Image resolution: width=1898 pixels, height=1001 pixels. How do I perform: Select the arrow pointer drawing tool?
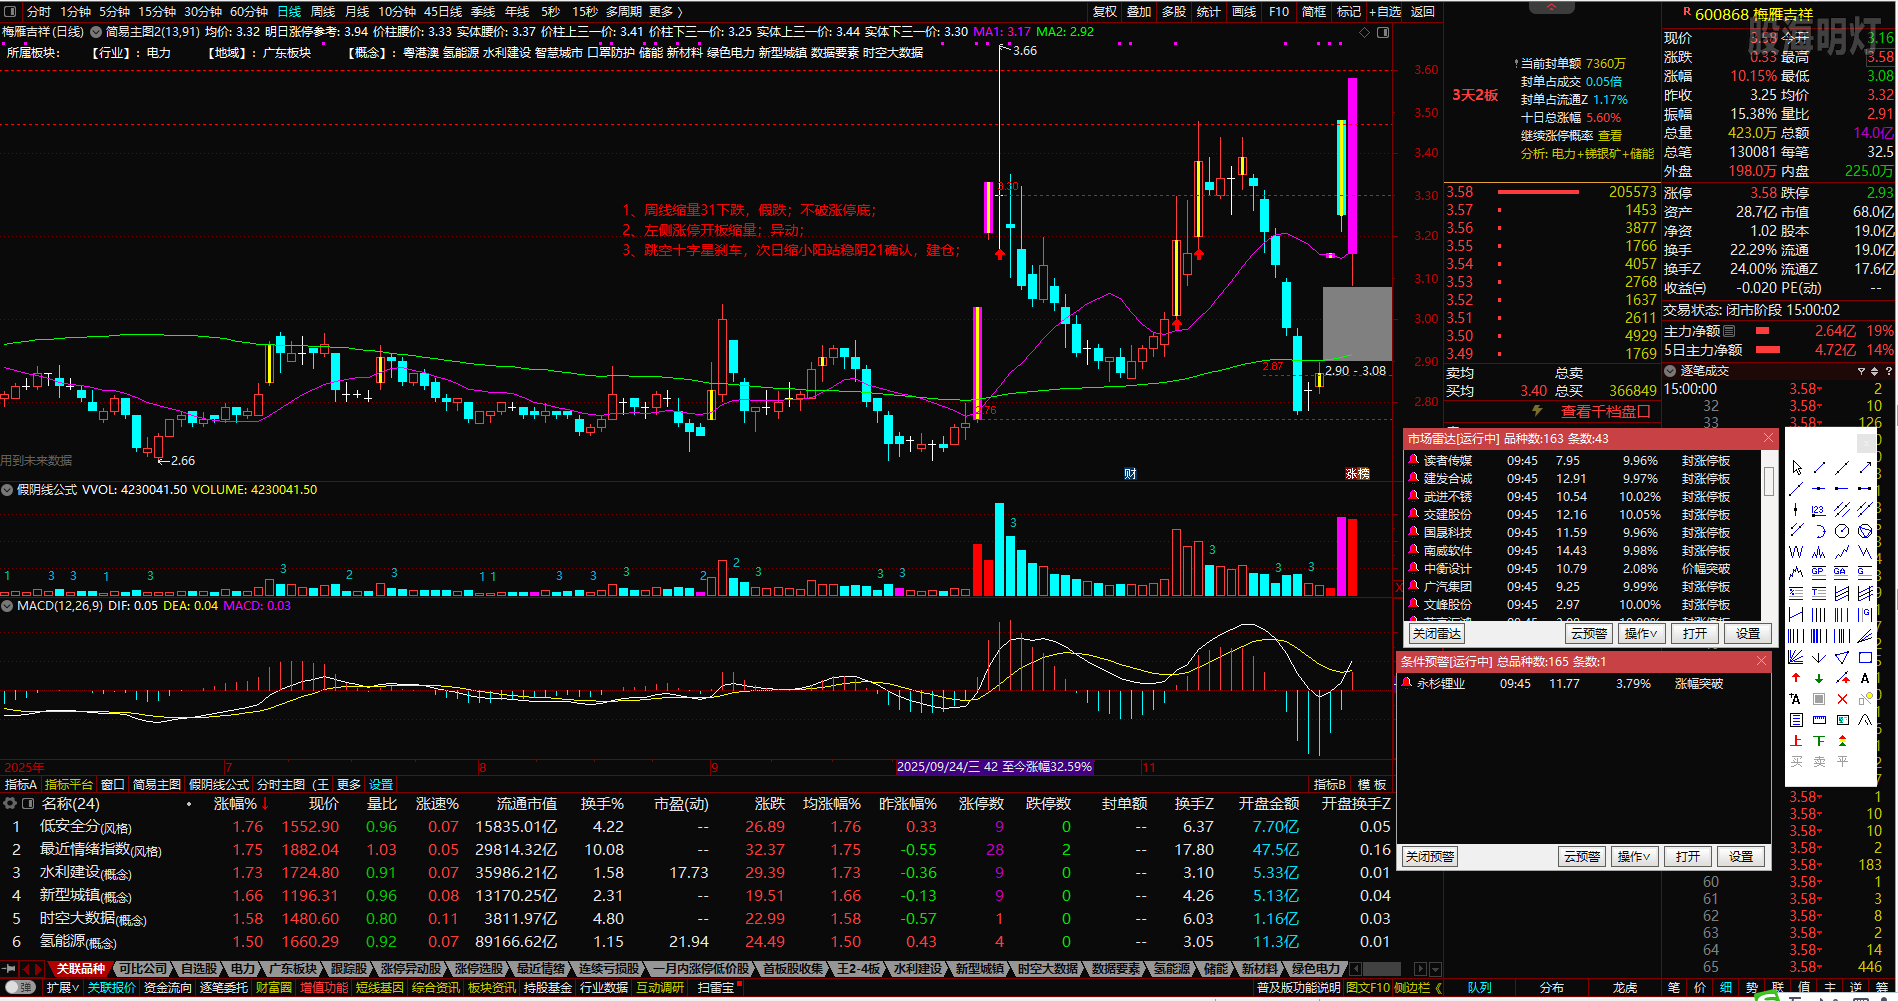coord(1796,468)
